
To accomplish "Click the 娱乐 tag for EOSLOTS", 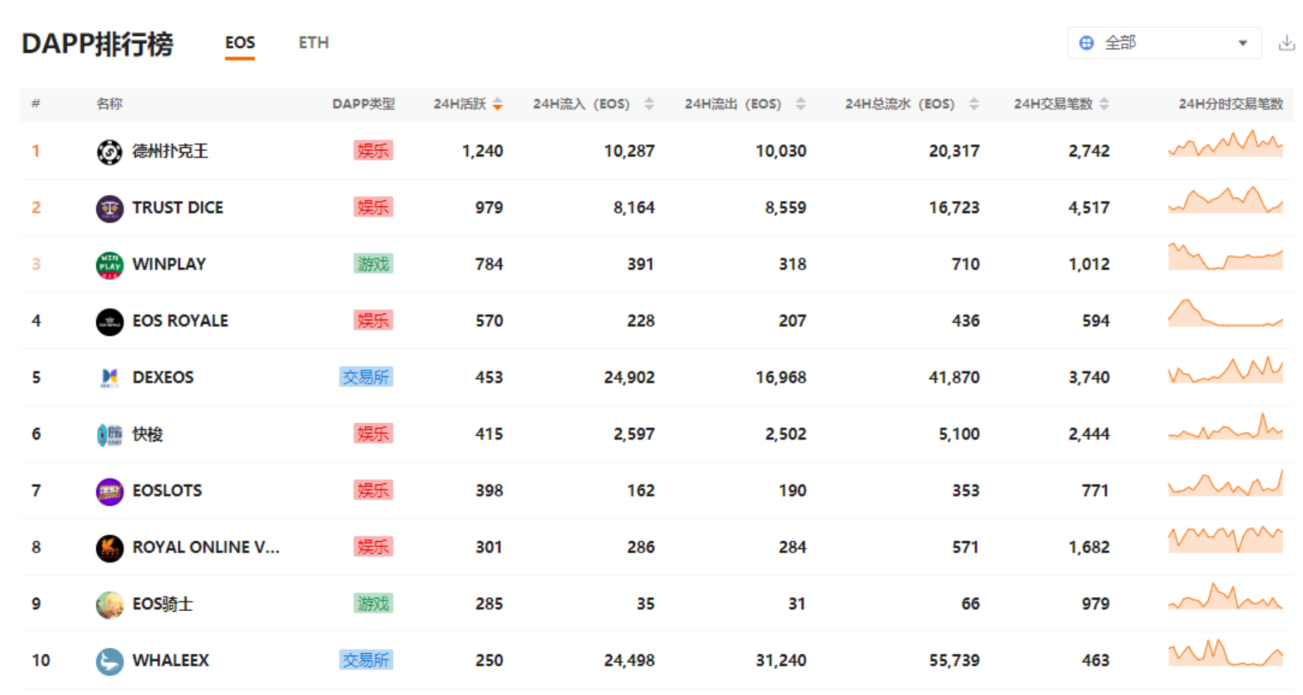I will coord(373,490).
